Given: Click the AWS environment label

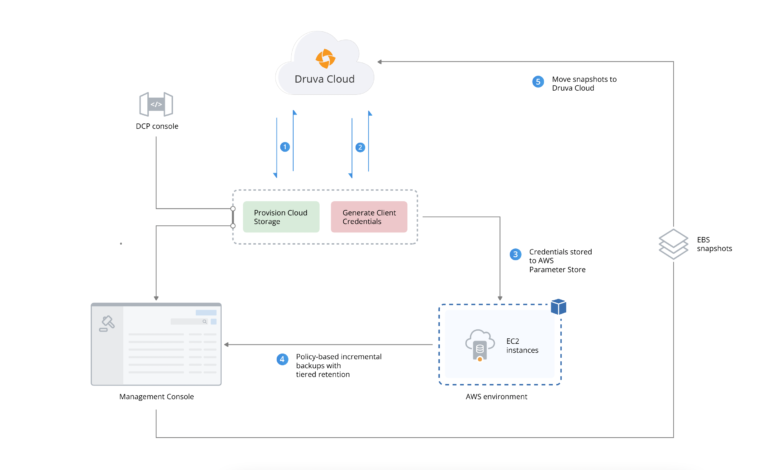Looking at the screenshot, I should point(497,397).
